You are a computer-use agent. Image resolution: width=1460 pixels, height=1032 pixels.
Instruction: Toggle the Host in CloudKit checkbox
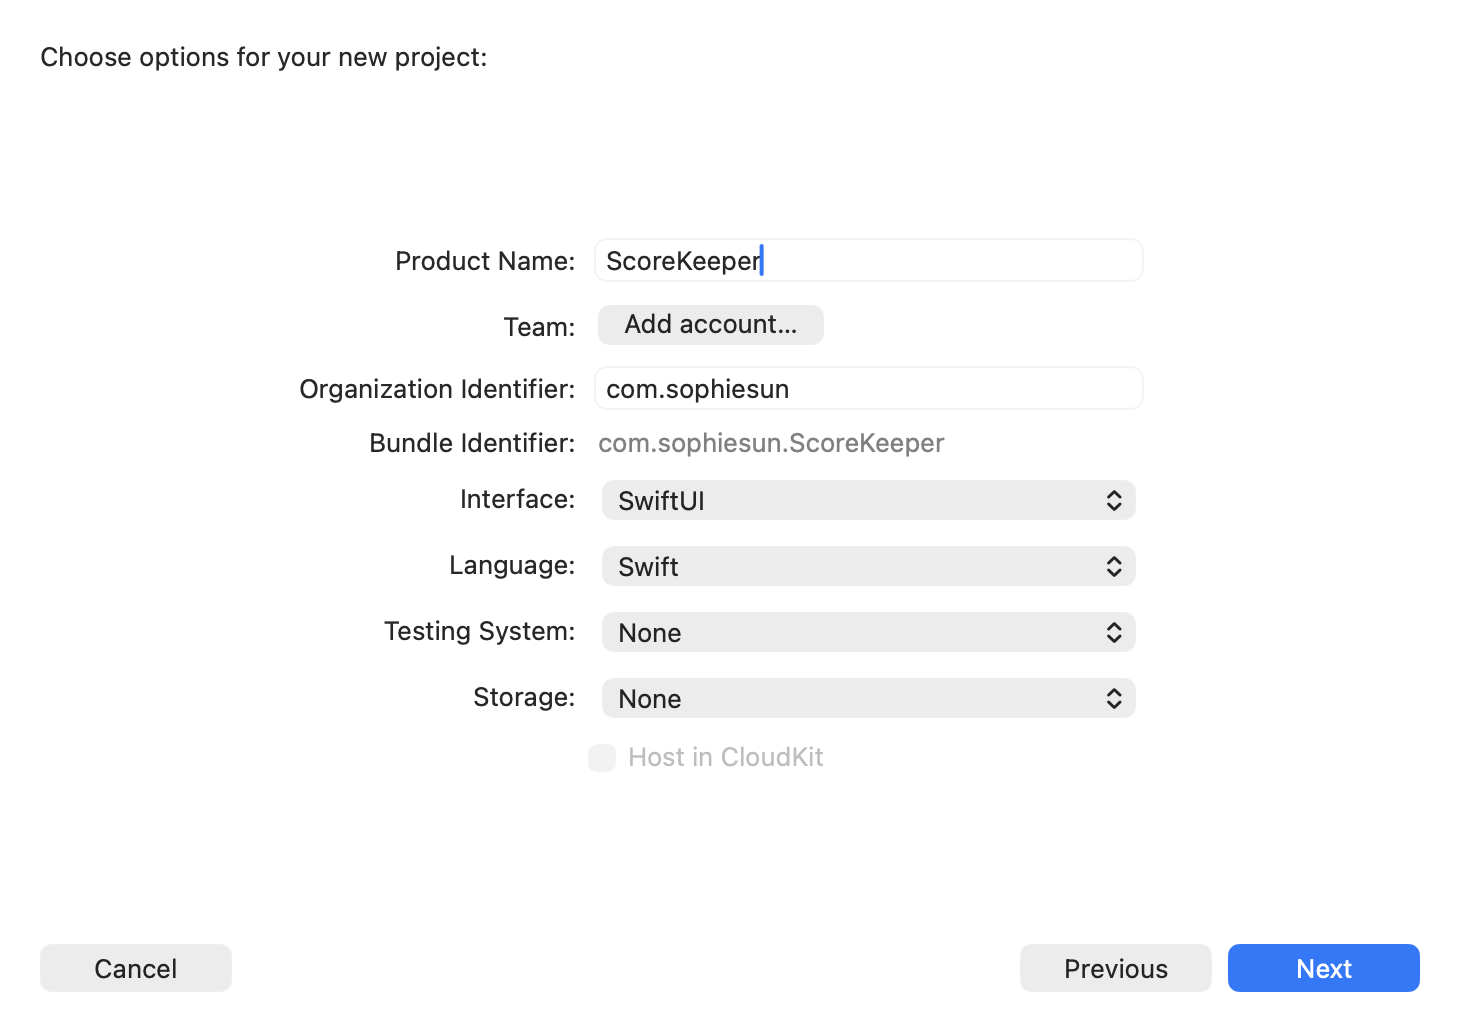pos(602,758)
